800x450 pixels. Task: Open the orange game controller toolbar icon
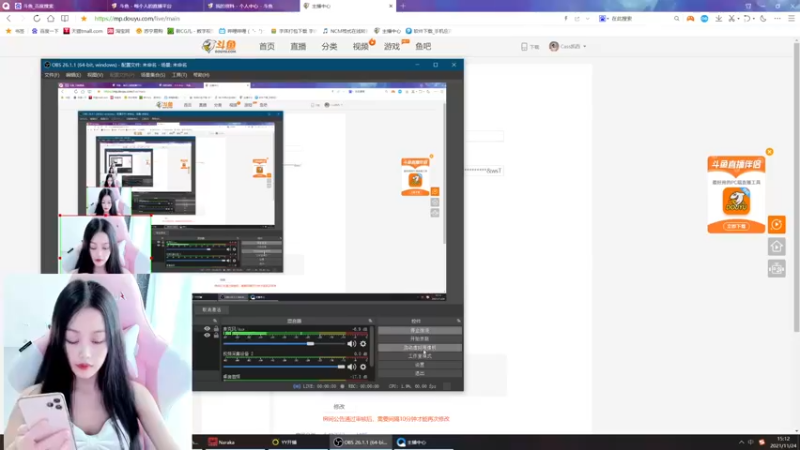pyautogui.click(x=690, y=18)
